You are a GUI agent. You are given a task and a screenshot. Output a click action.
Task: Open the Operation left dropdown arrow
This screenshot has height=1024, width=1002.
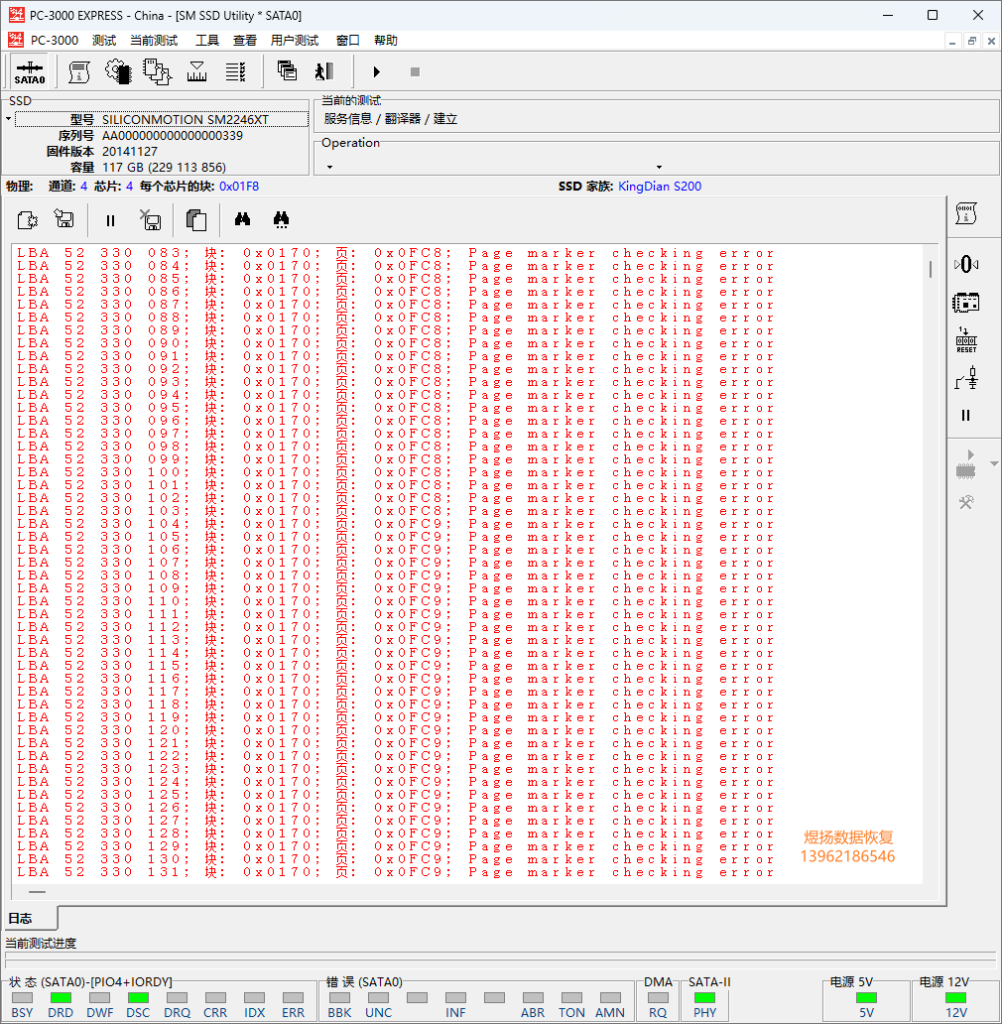click(x=330, y=167)
